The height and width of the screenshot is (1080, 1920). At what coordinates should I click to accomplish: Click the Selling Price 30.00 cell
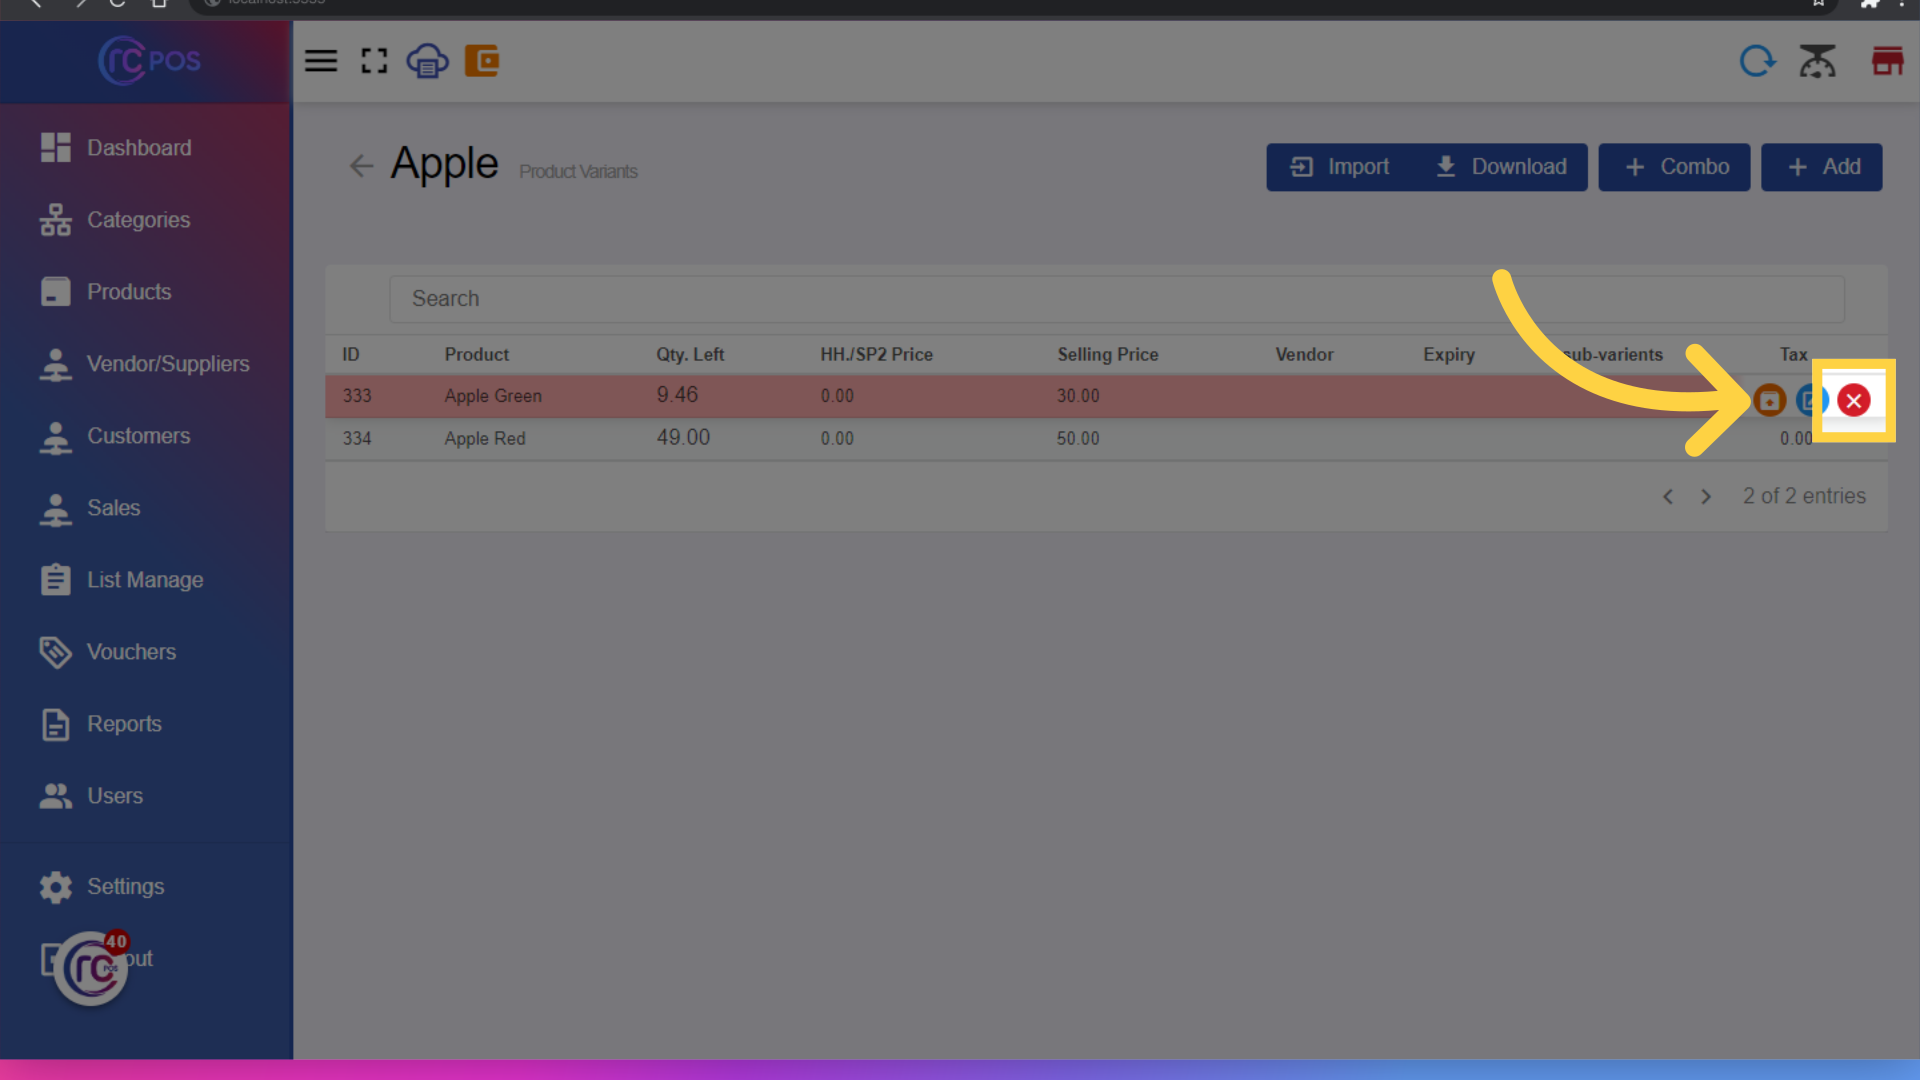1078,396
